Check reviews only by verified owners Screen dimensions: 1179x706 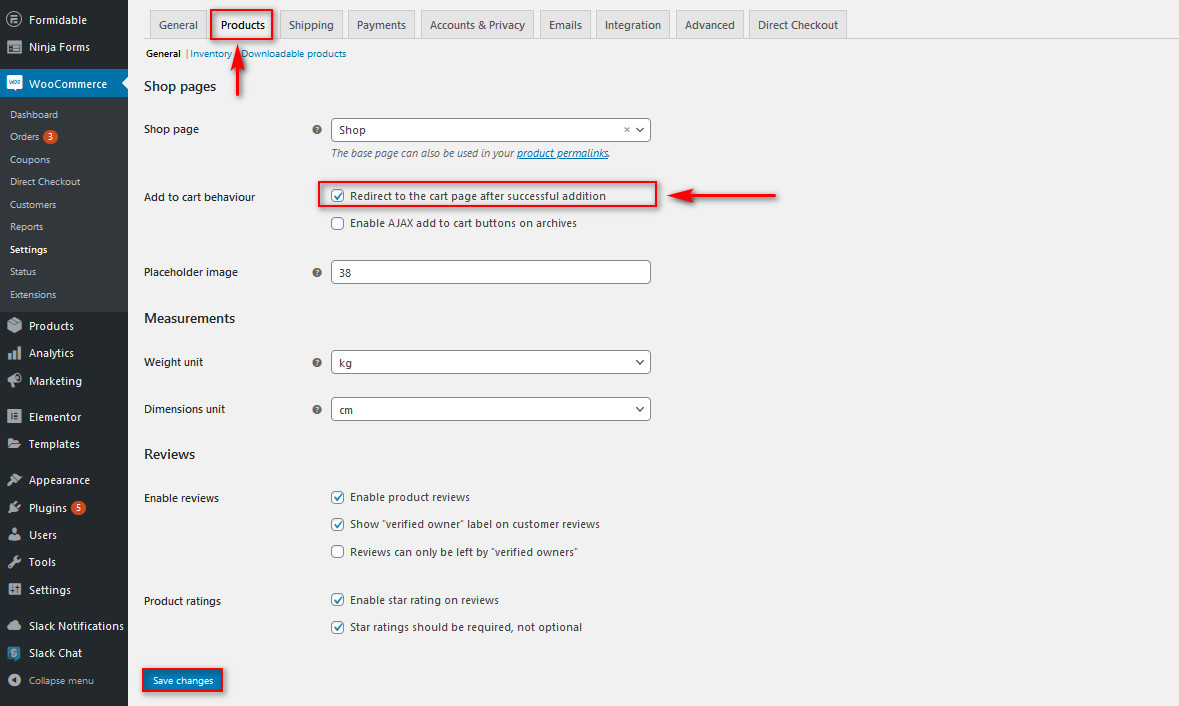click(x=338, y=552)
